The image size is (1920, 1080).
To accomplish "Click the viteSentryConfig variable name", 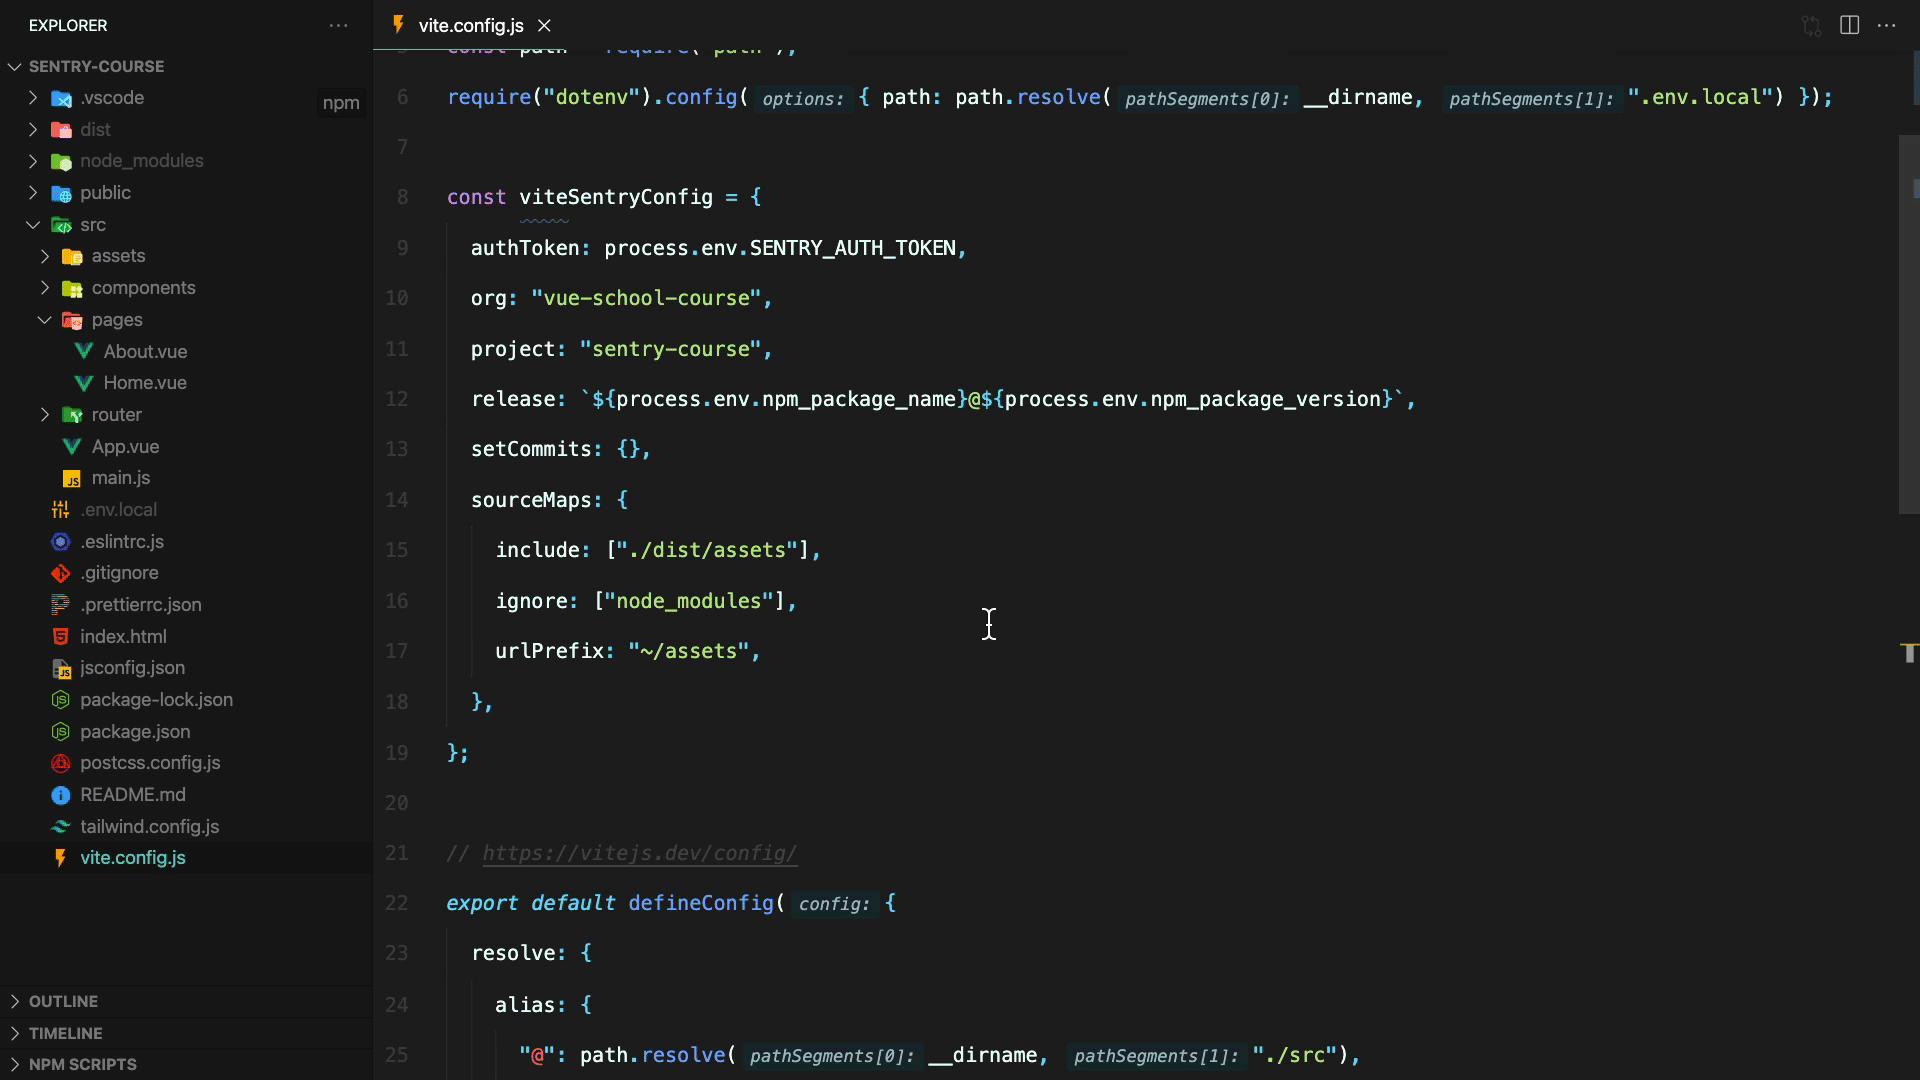I will [x=616, y=197].
